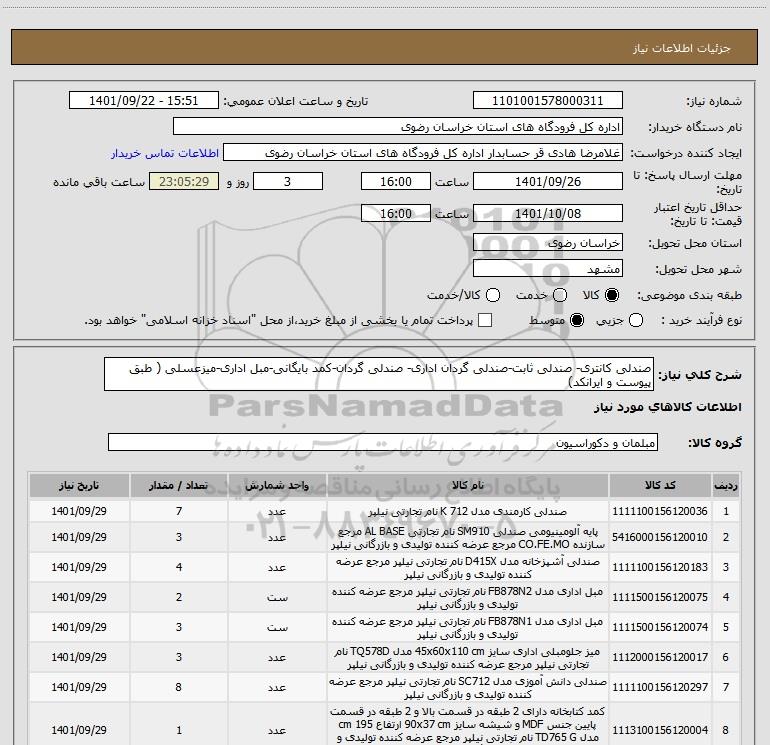The image size is (770, 745).
Task: Click the نام کالا column header
Action: click(468, 485)
